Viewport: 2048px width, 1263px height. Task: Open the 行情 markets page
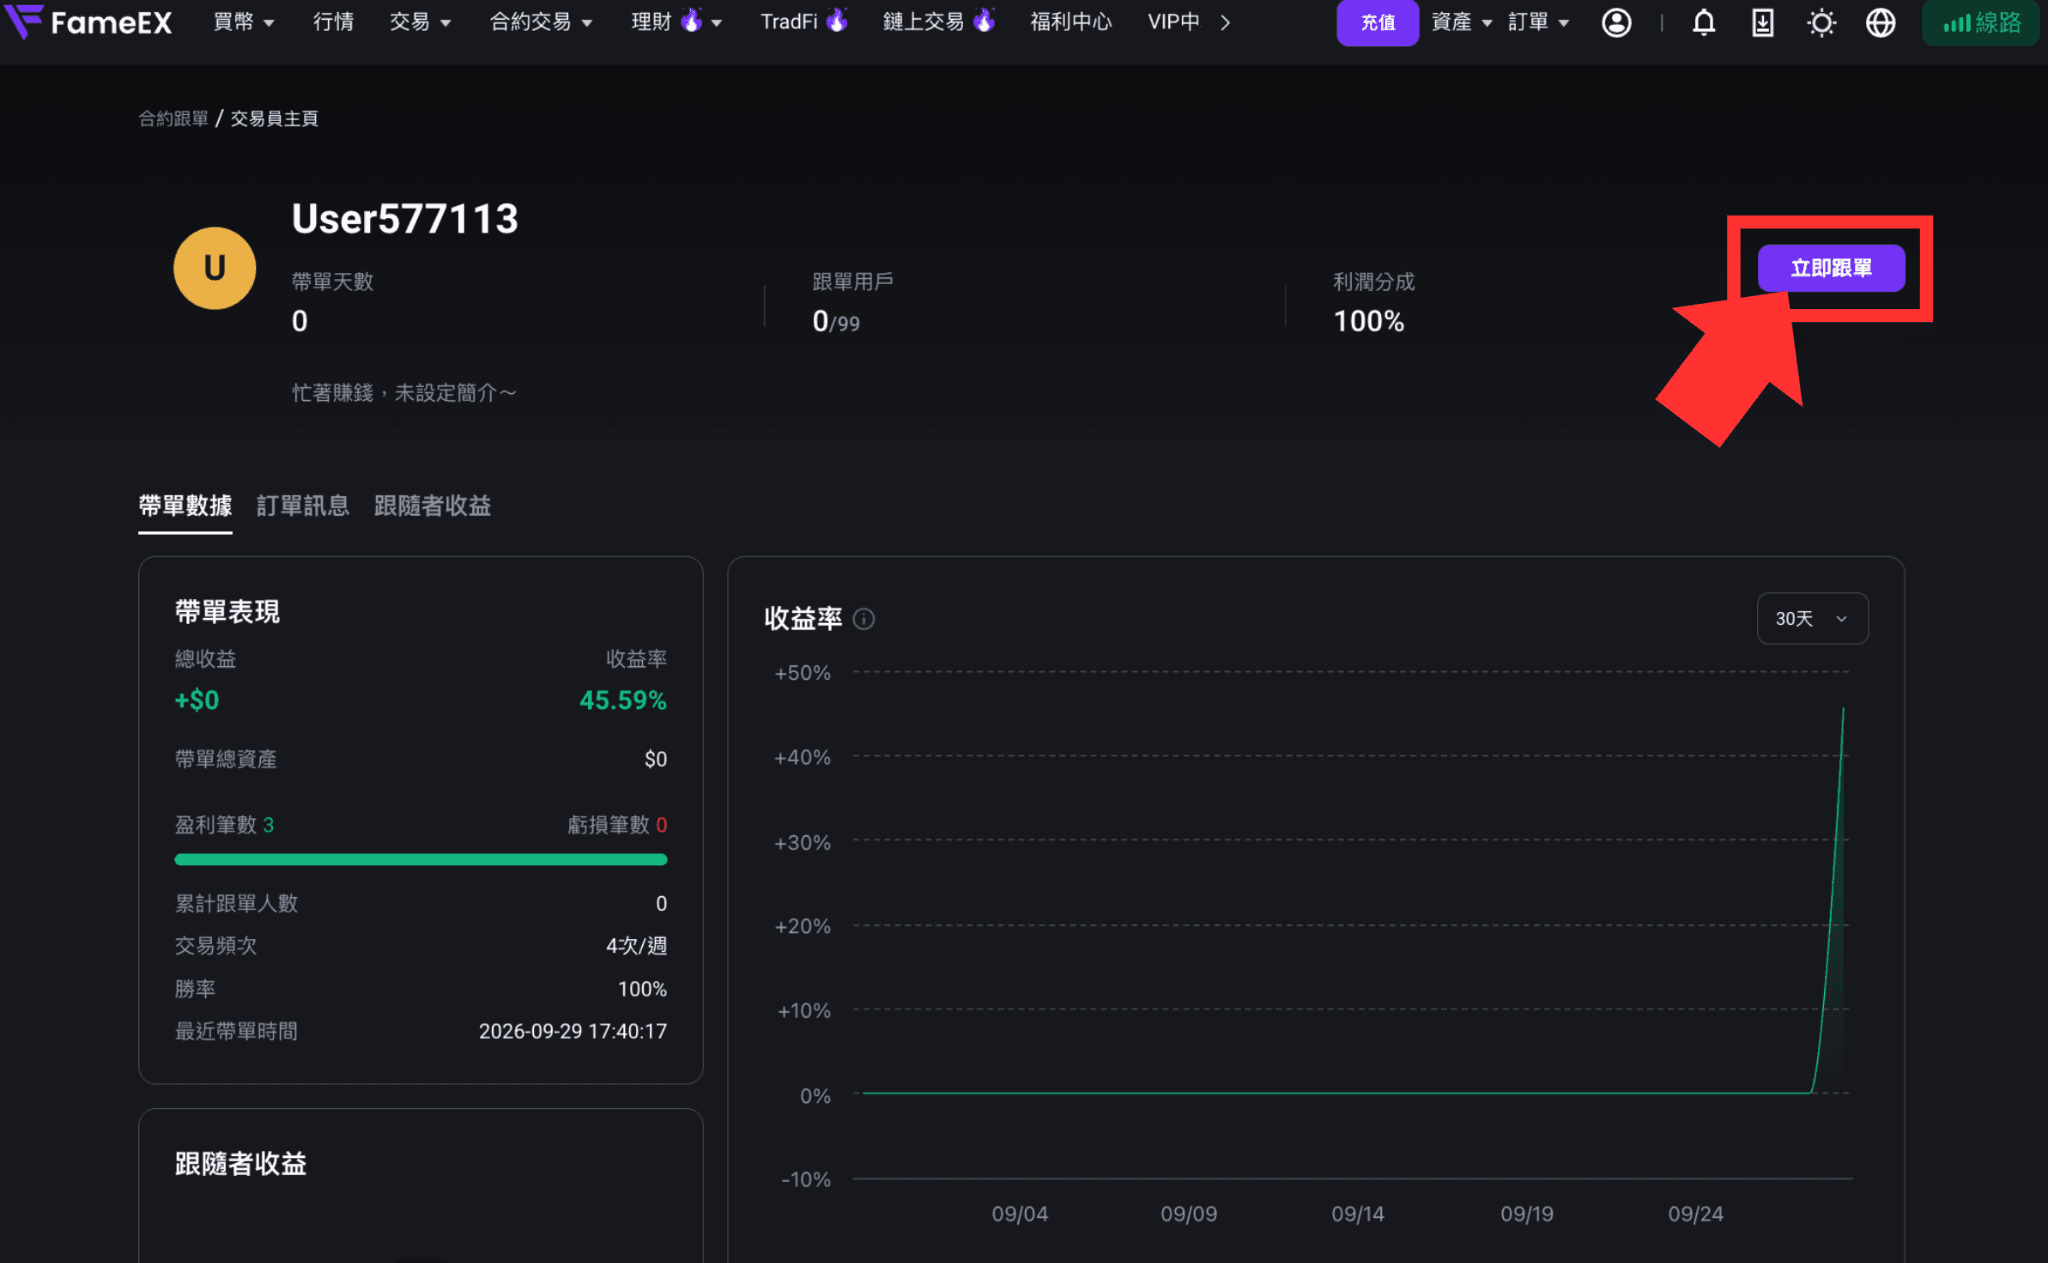tap(333, 22)
